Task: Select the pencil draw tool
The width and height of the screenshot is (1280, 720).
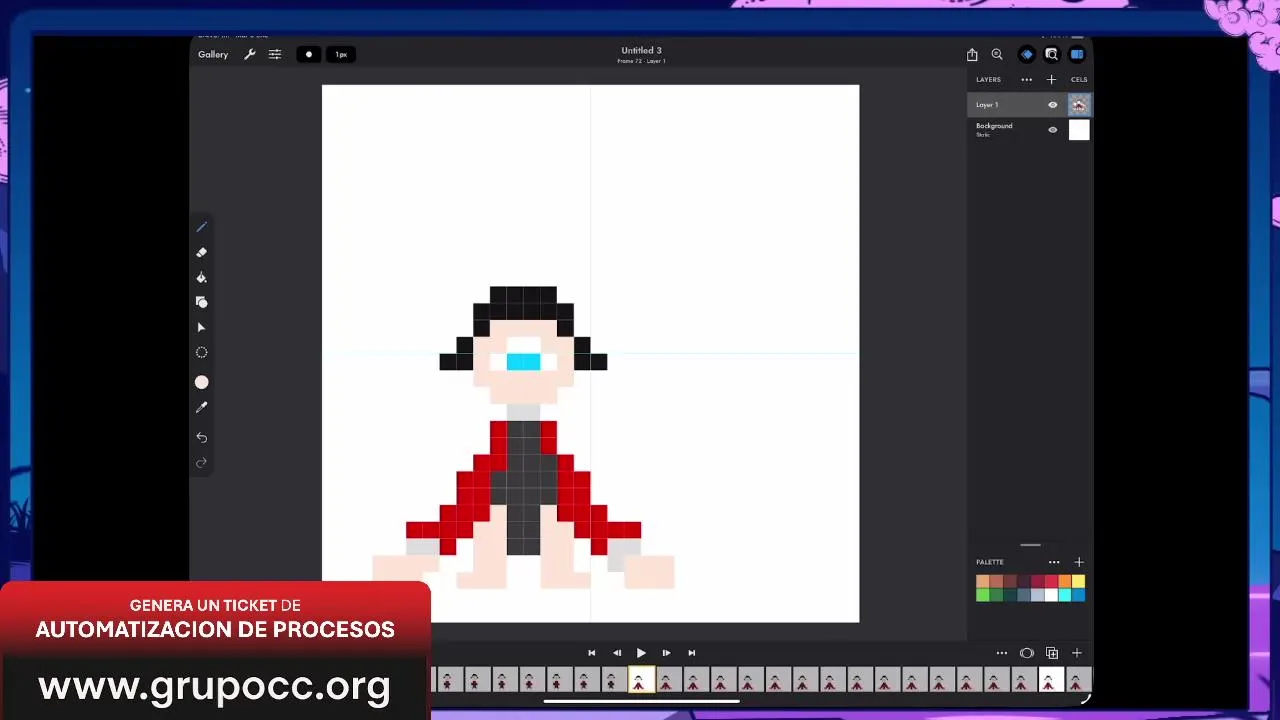Action: pos(201,227)
